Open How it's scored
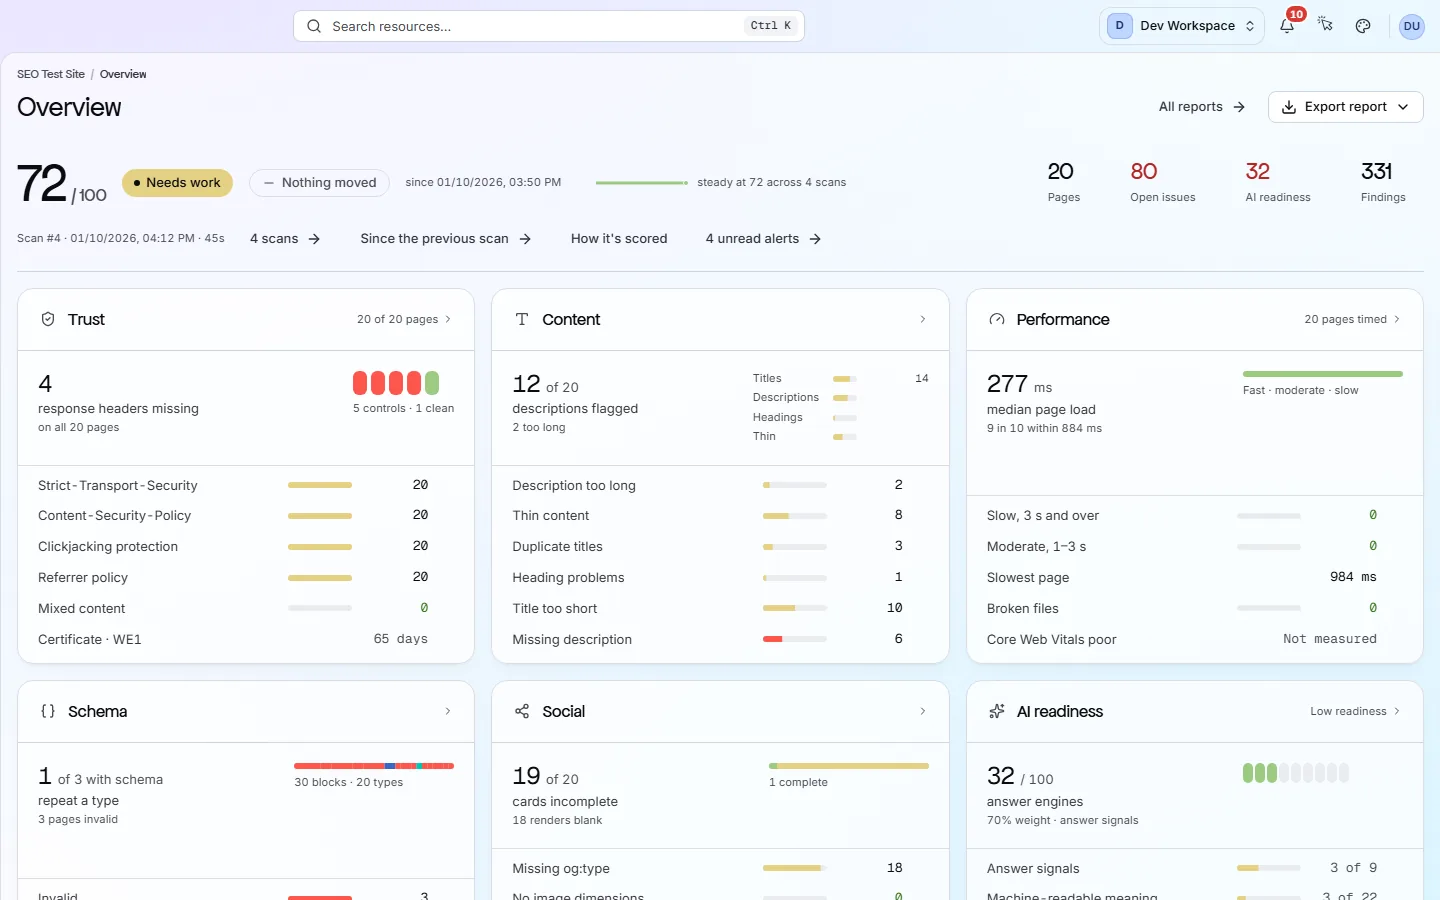 coord(619,239)
